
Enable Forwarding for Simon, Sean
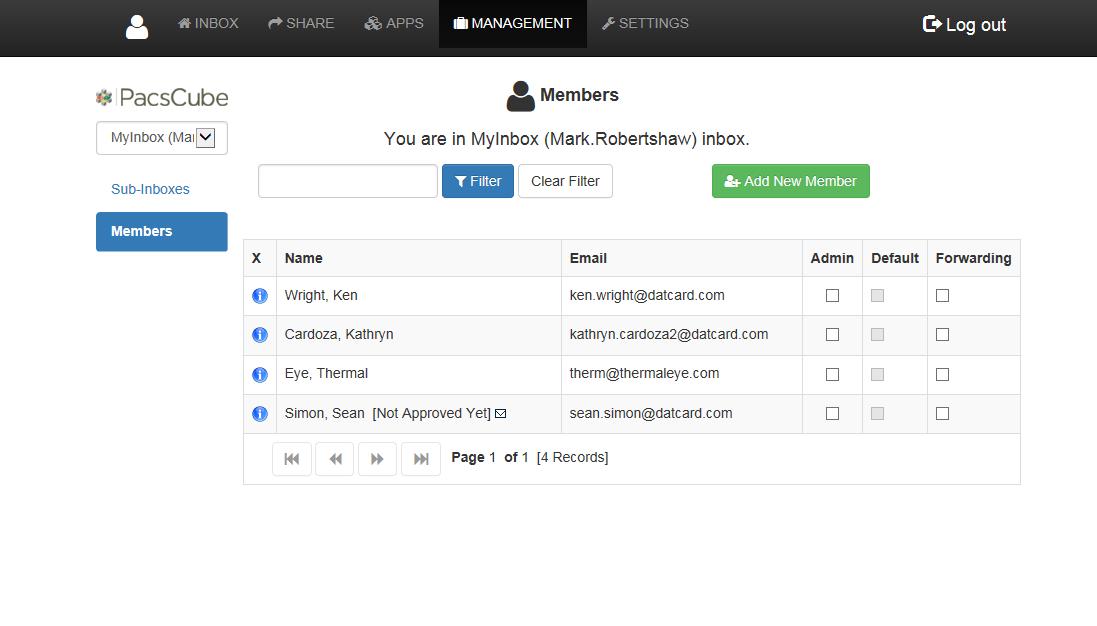coord(942,414)
